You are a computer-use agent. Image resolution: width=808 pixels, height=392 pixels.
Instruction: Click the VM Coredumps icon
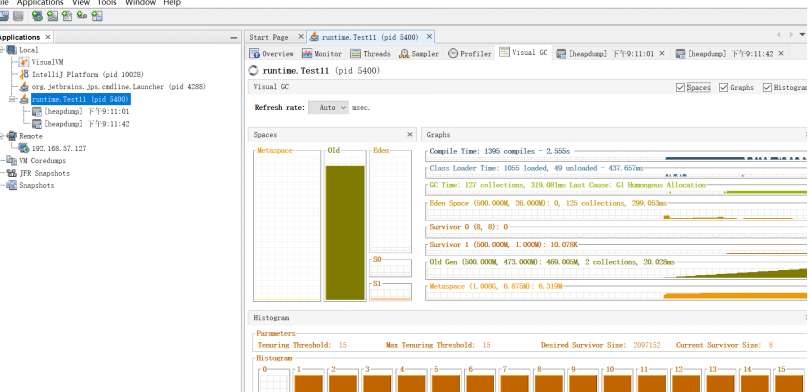point(12,161)
